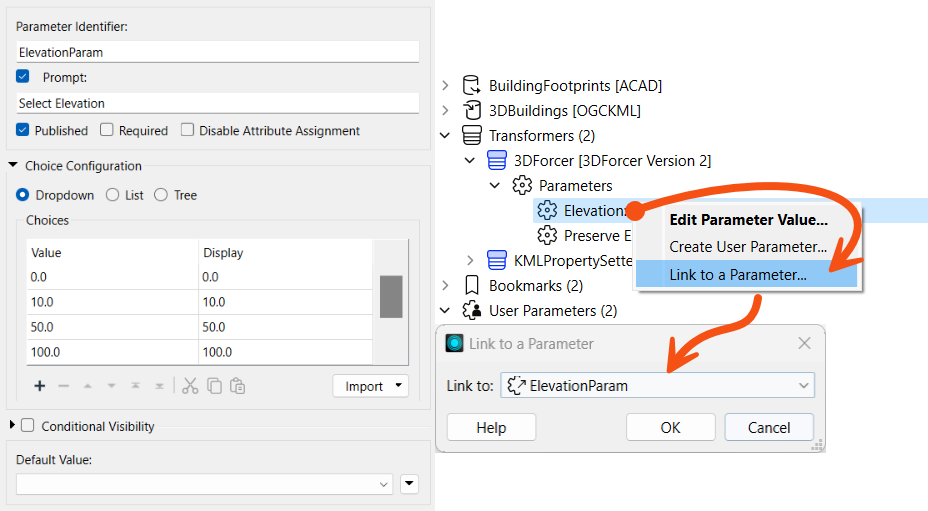Collapse the Transformers (2) node
This screenshot has width=928, height=511.
point(445,136)
